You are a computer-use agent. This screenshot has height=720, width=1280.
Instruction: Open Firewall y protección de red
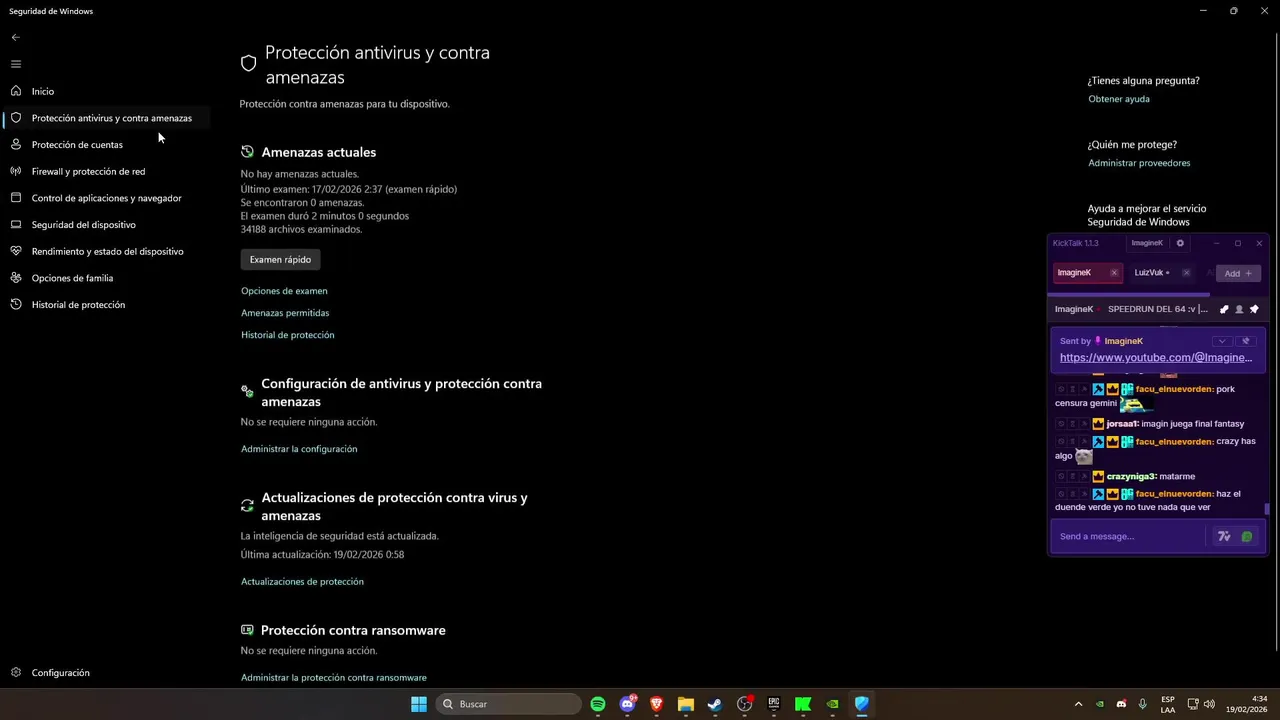click(x=105, y=171)
